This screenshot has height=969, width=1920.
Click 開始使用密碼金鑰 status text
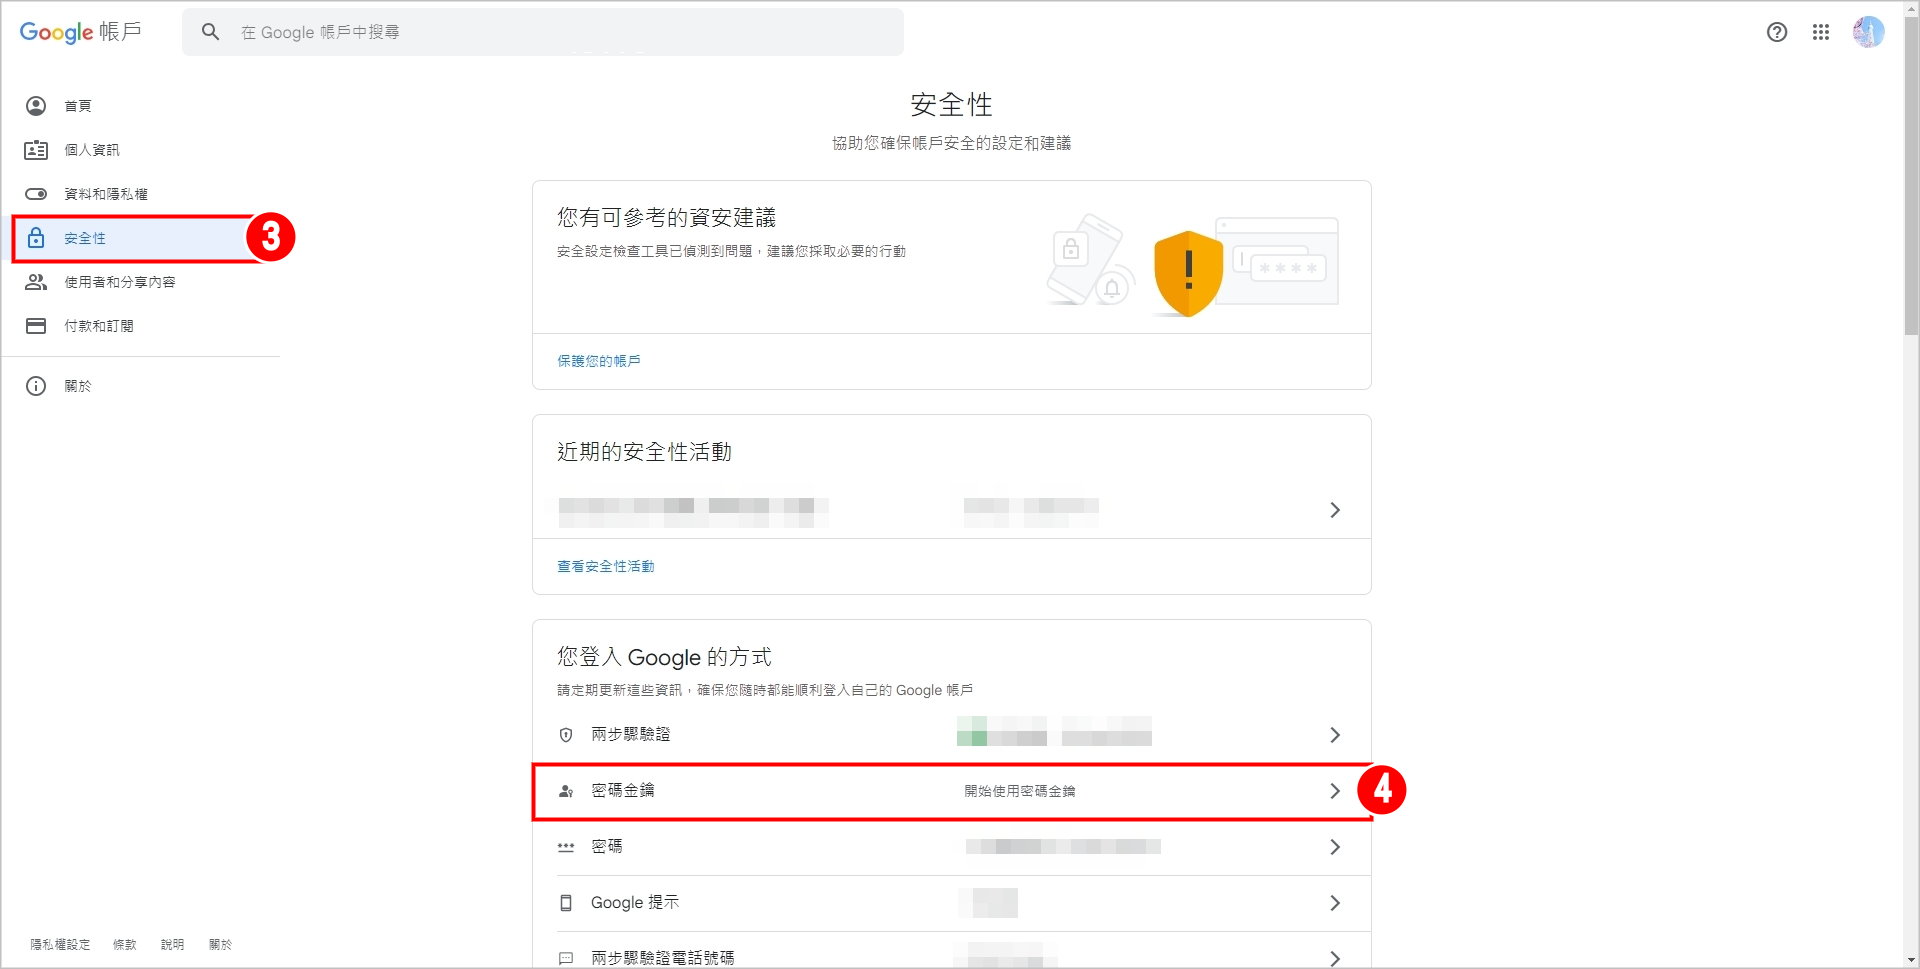point(1020,791)
